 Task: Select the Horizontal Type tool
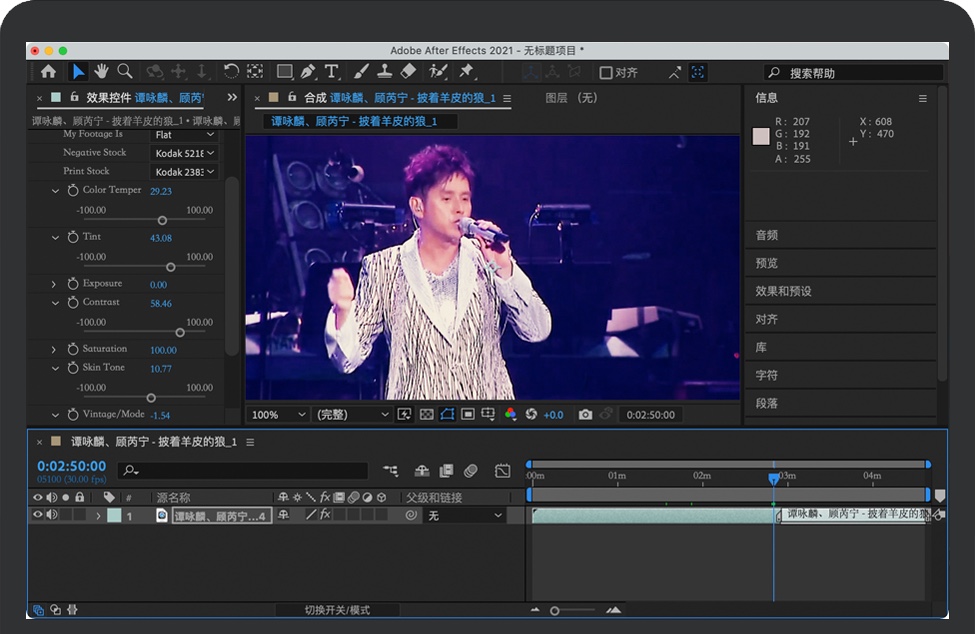332,71
